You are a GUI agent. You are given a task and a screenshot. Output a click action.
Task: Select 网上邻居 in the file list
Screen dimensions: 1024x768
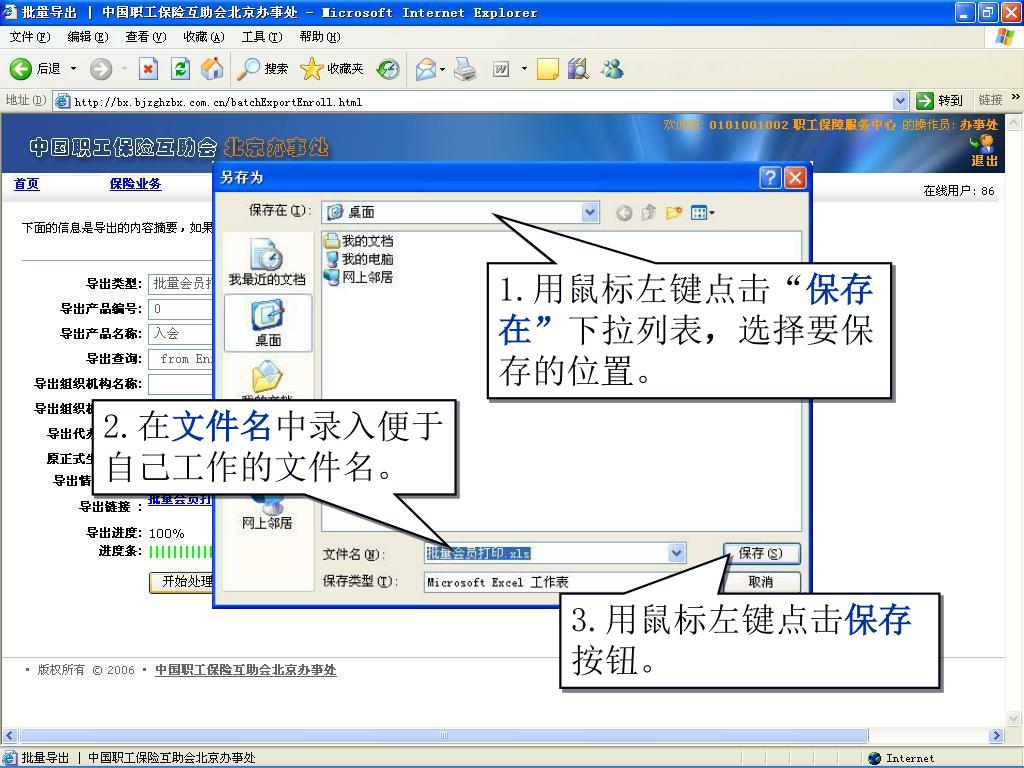pos(359,278)
